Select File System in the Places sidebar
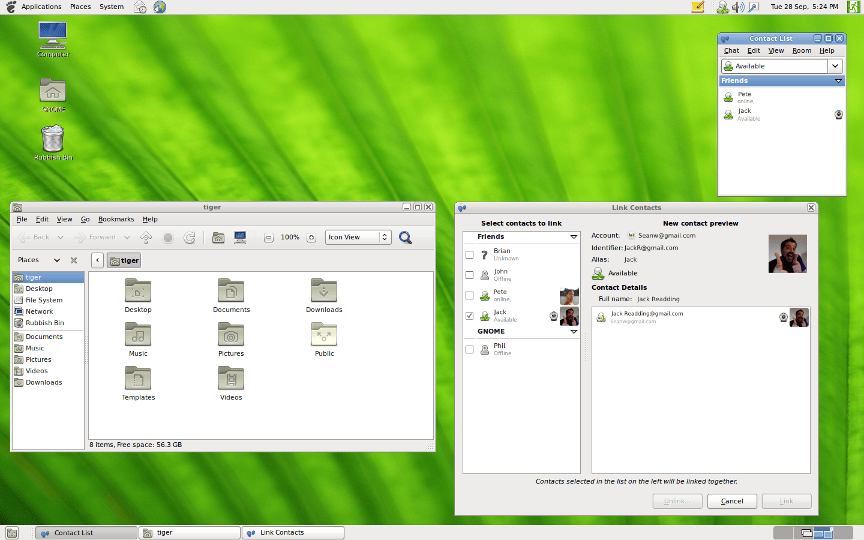The image size is (864, 540). [43, 300]
